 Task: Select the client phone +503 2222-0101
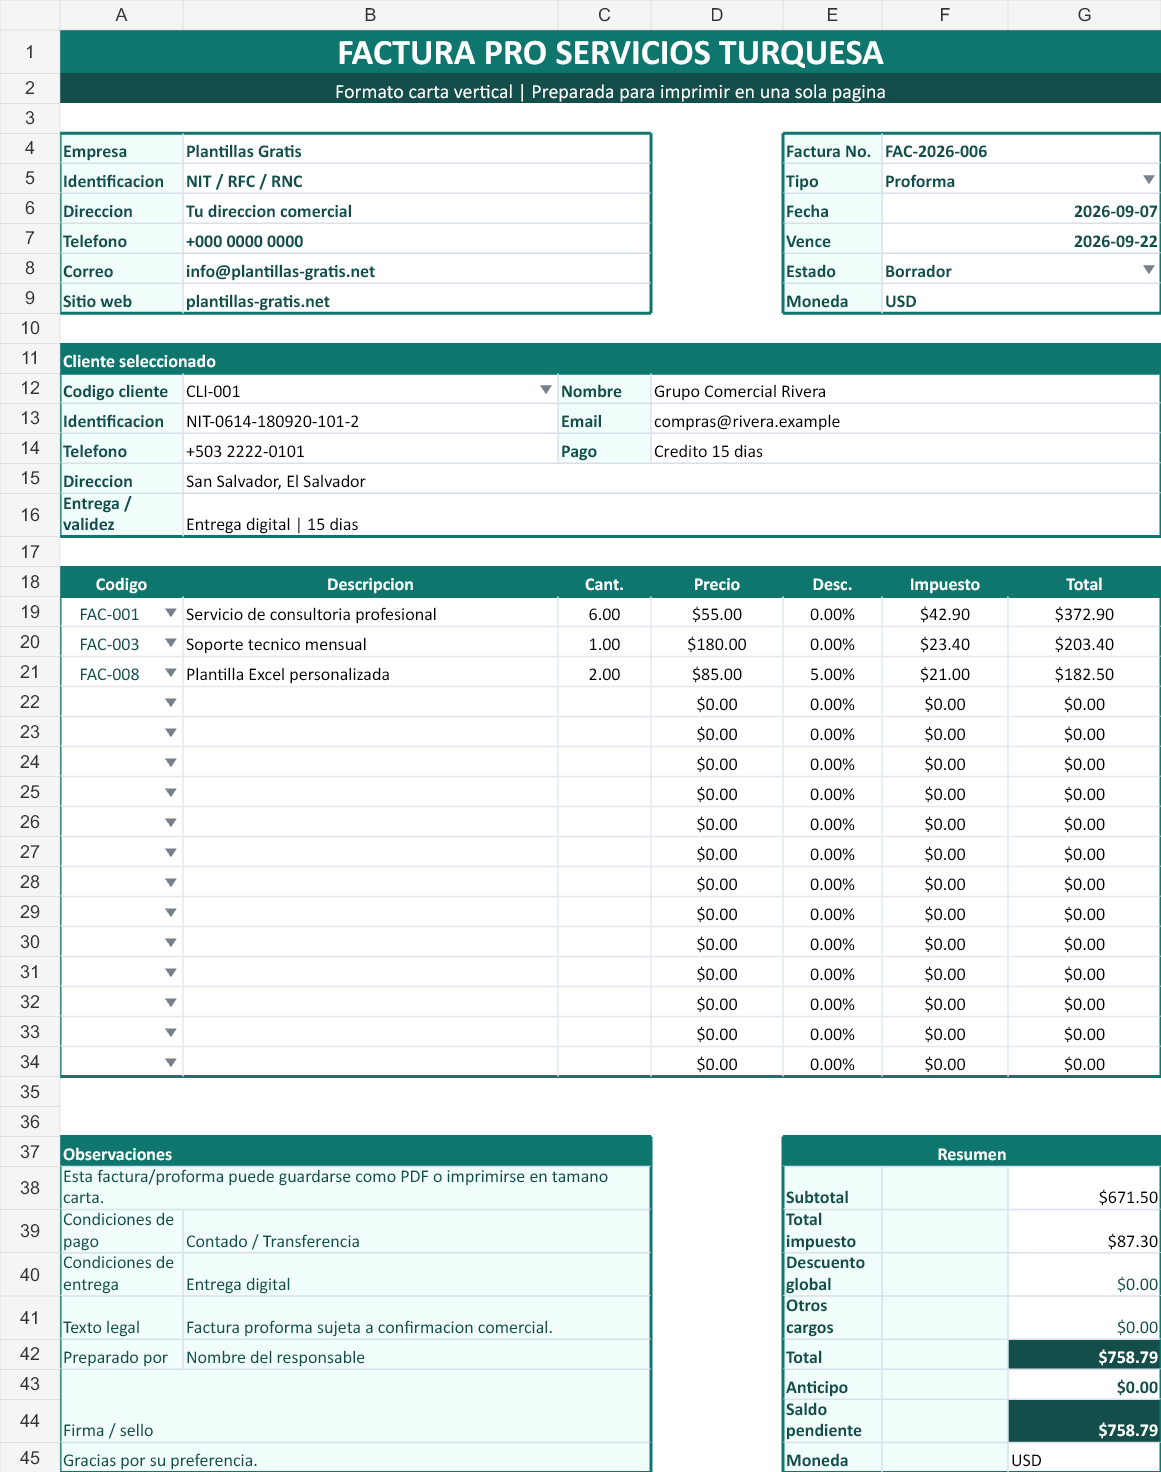(370, 451)
